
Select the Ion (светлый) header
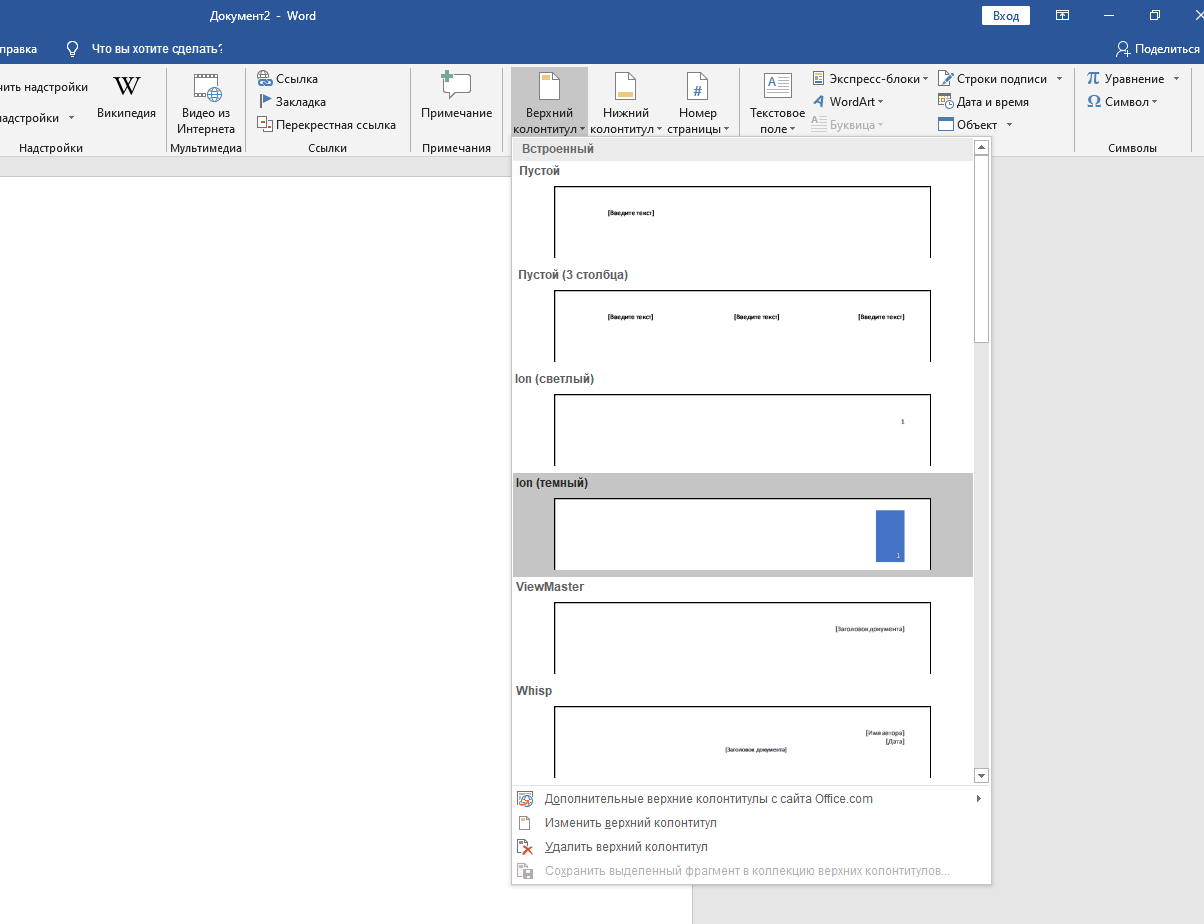742,420
